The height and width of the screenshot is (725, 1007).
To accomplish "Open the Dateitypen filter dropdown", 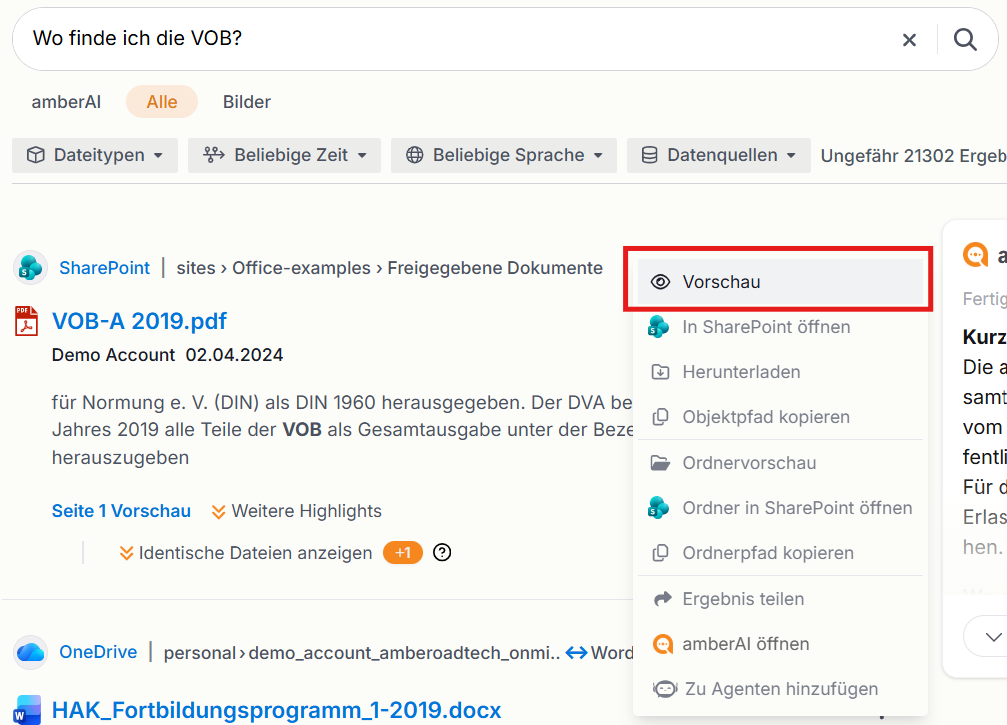I will [94, 155].
